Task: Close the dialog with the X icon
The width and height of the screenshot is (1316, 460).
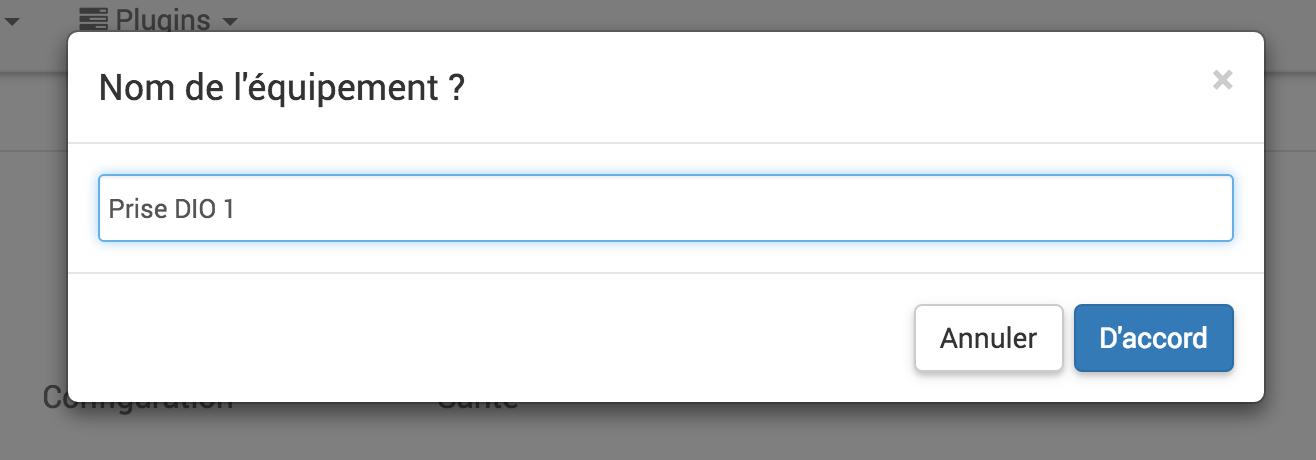Action: [1222, 81]
